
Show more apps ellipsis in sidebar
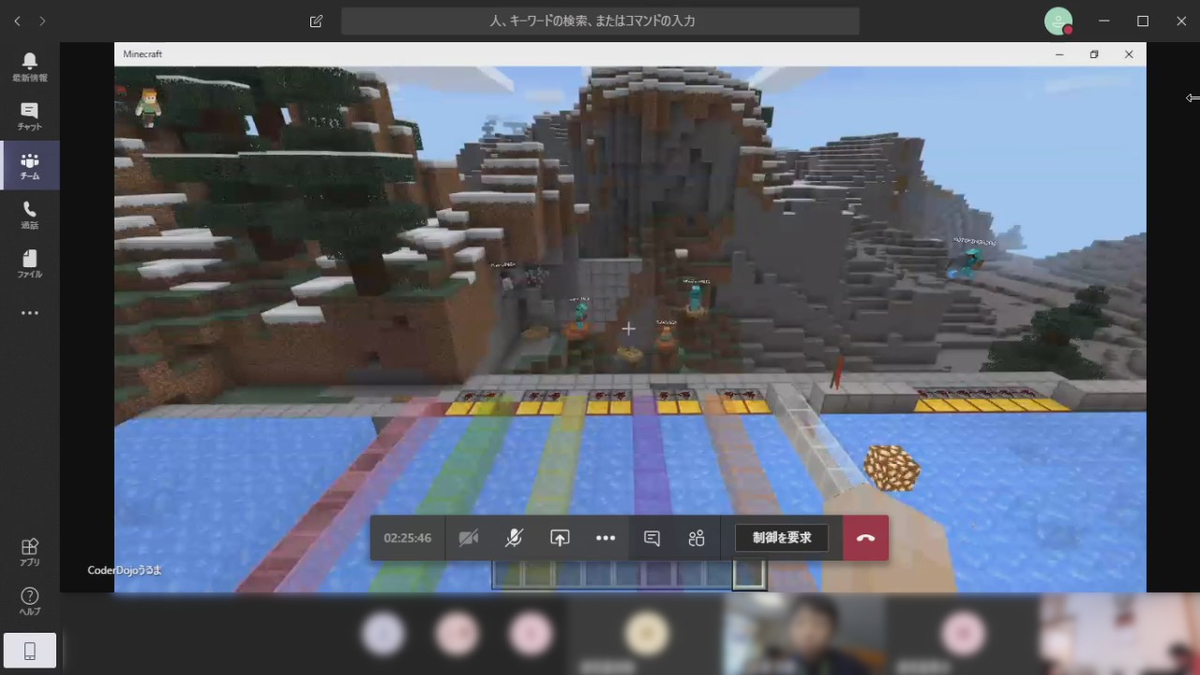pyautogui.click(x=29, y=313)
